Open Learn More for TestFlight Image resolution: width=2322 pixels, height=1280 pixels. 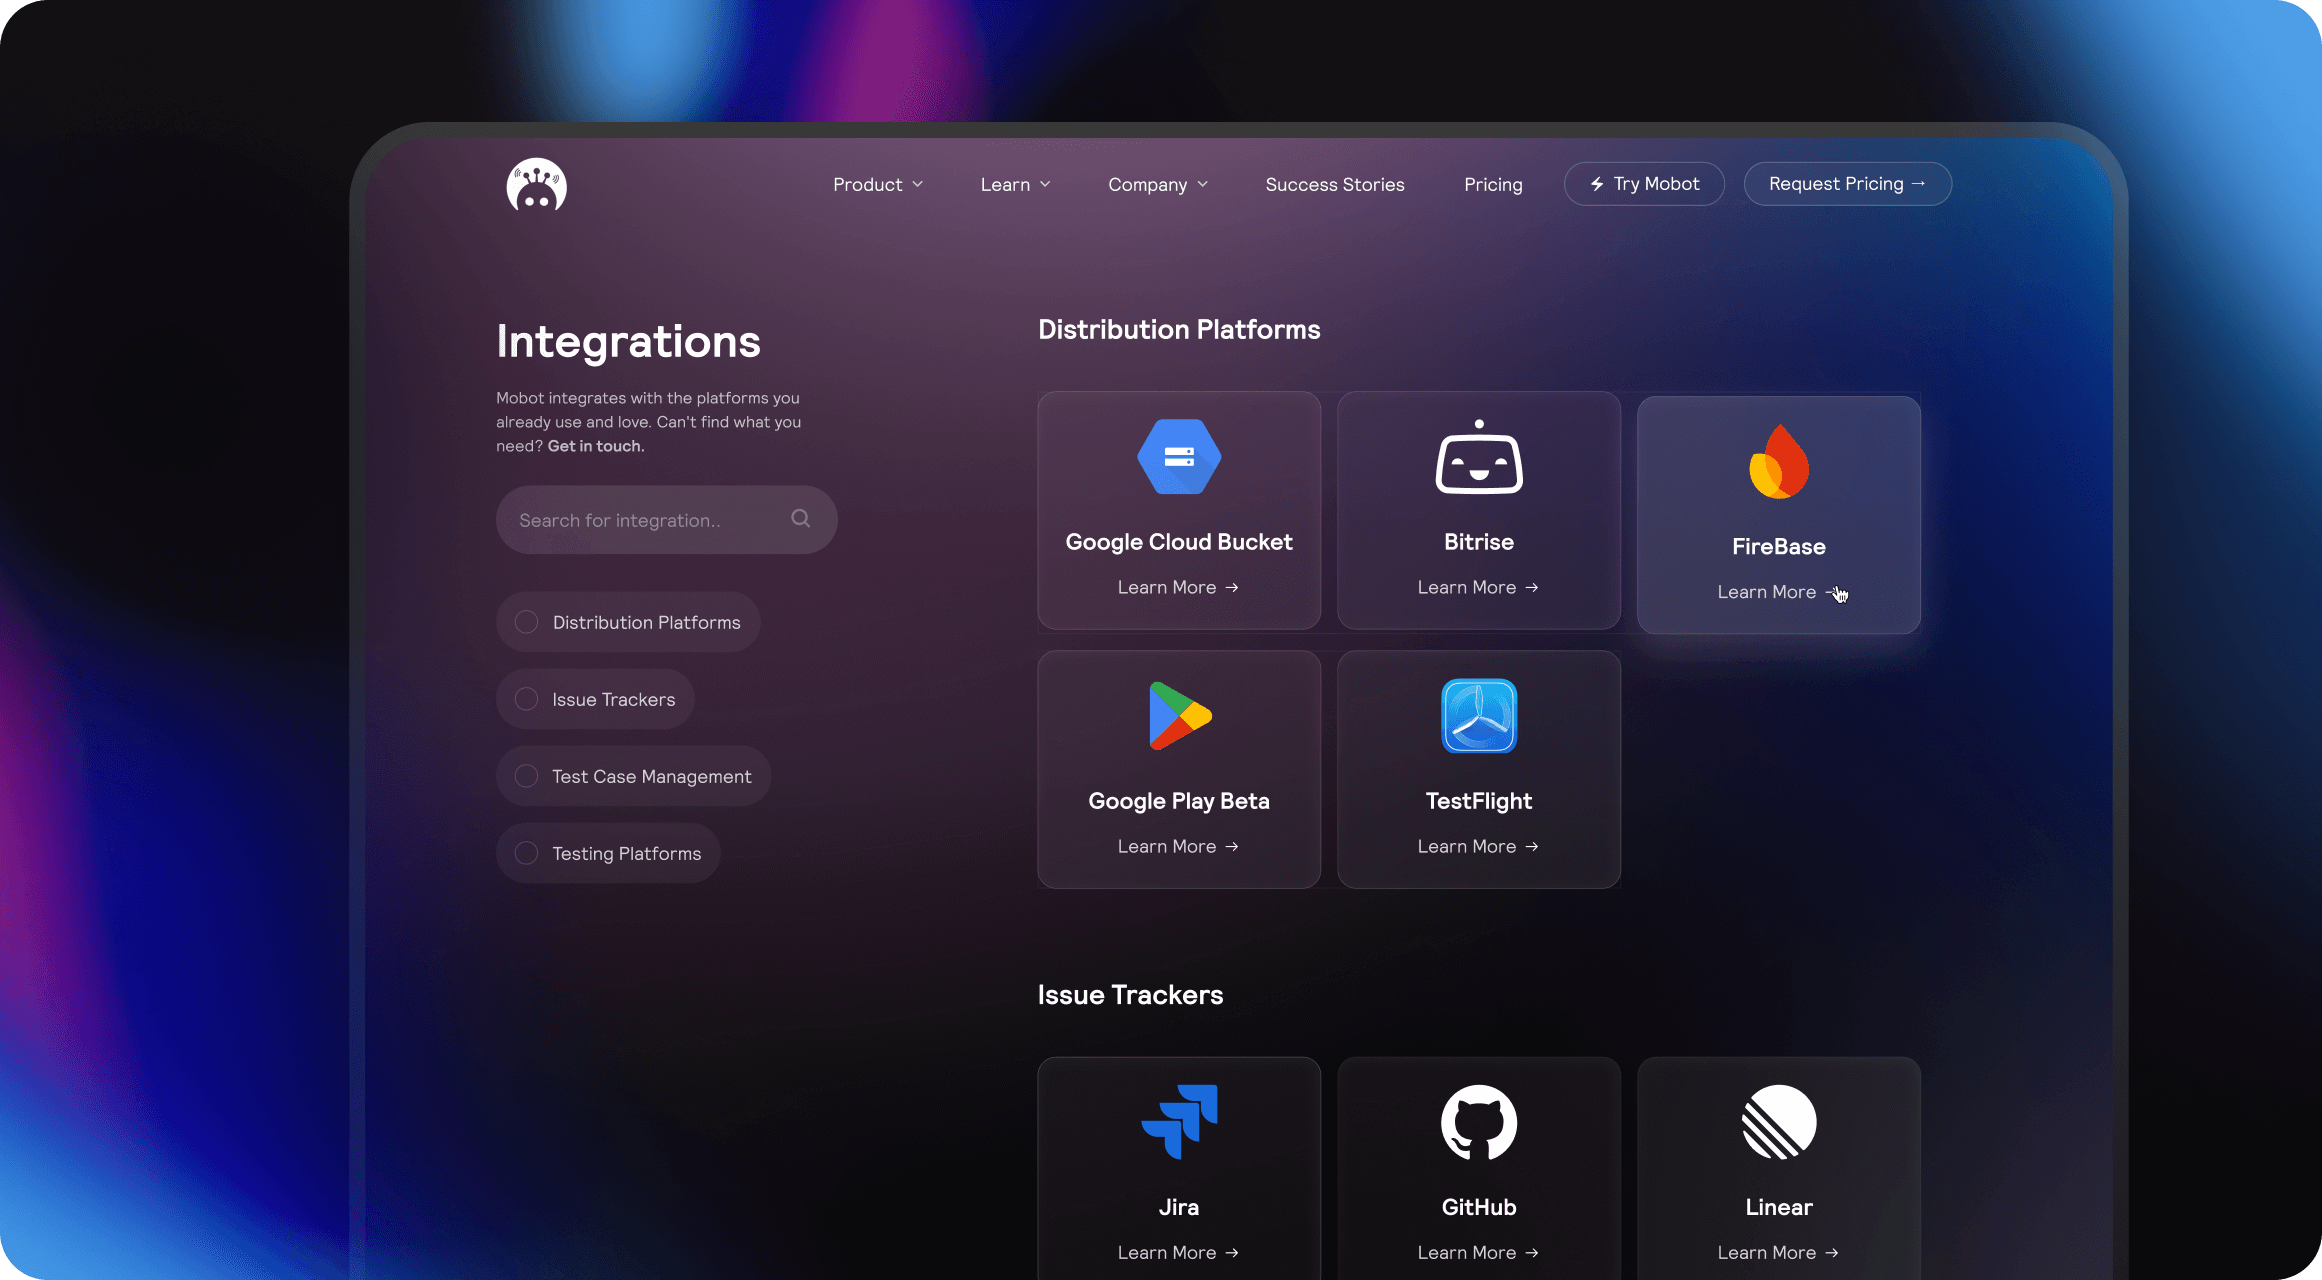(x=1479, y=846)
